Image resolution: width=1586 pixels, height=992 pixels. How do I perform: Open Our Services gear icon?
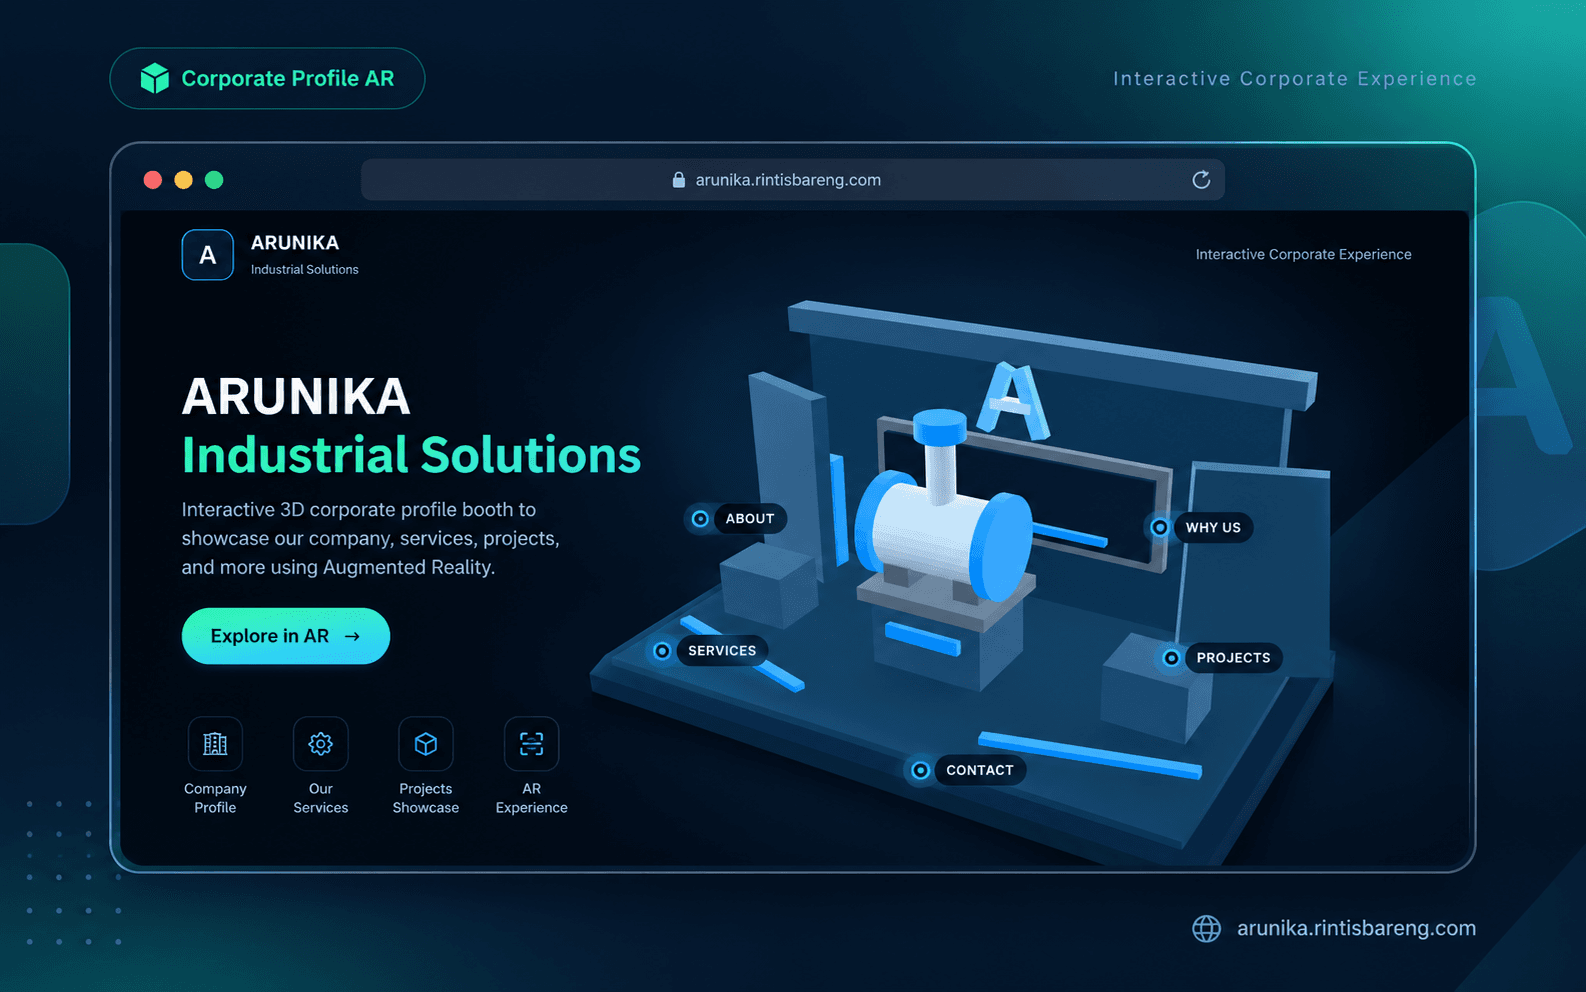(x=321, y=744)
